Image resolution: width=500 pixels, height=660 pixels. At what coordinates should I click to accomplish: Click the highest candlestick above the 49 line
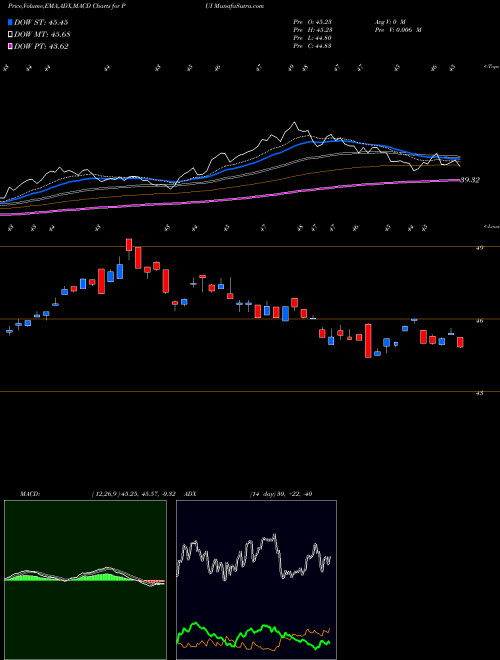(x=129, y=248)
